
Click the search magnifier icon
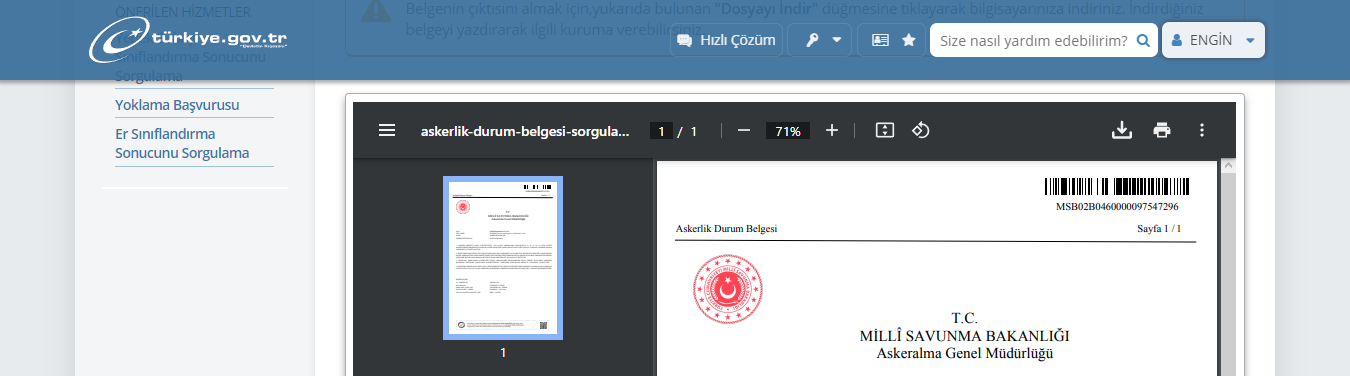click(x=1143, y=41)
